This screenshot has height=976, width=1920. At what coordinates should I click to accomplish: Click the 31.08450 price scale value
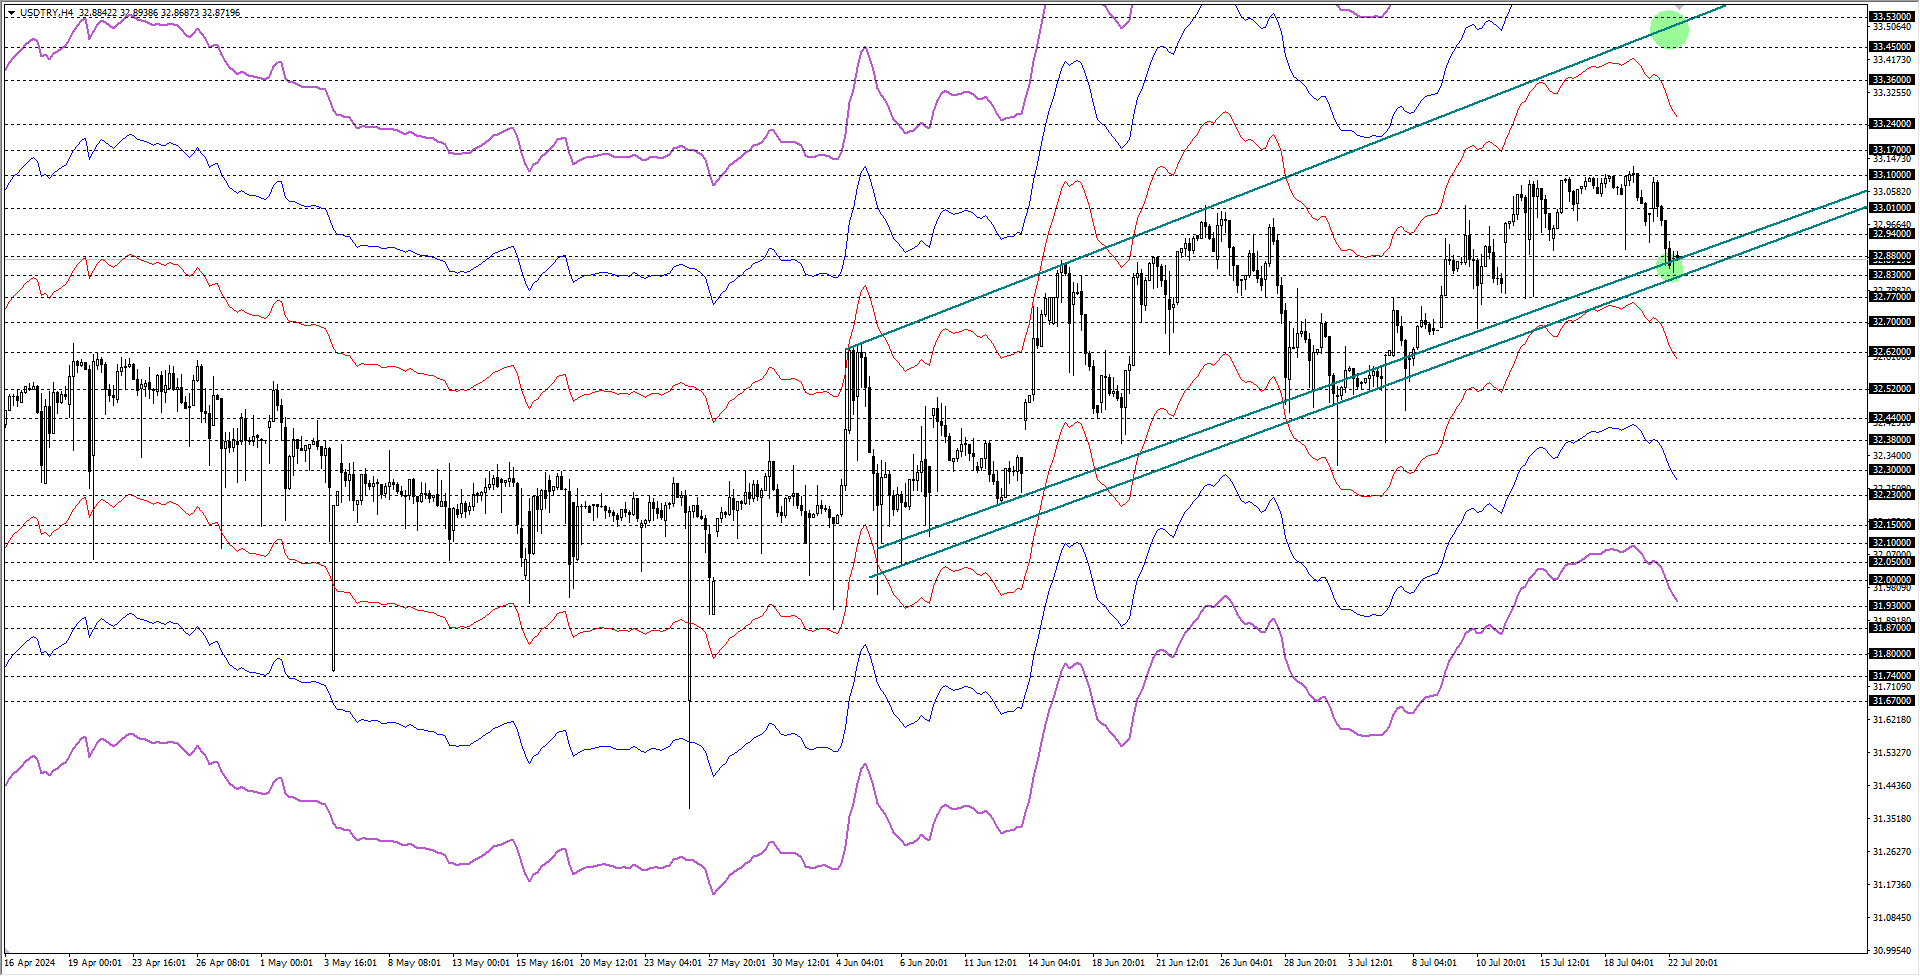1891,918
